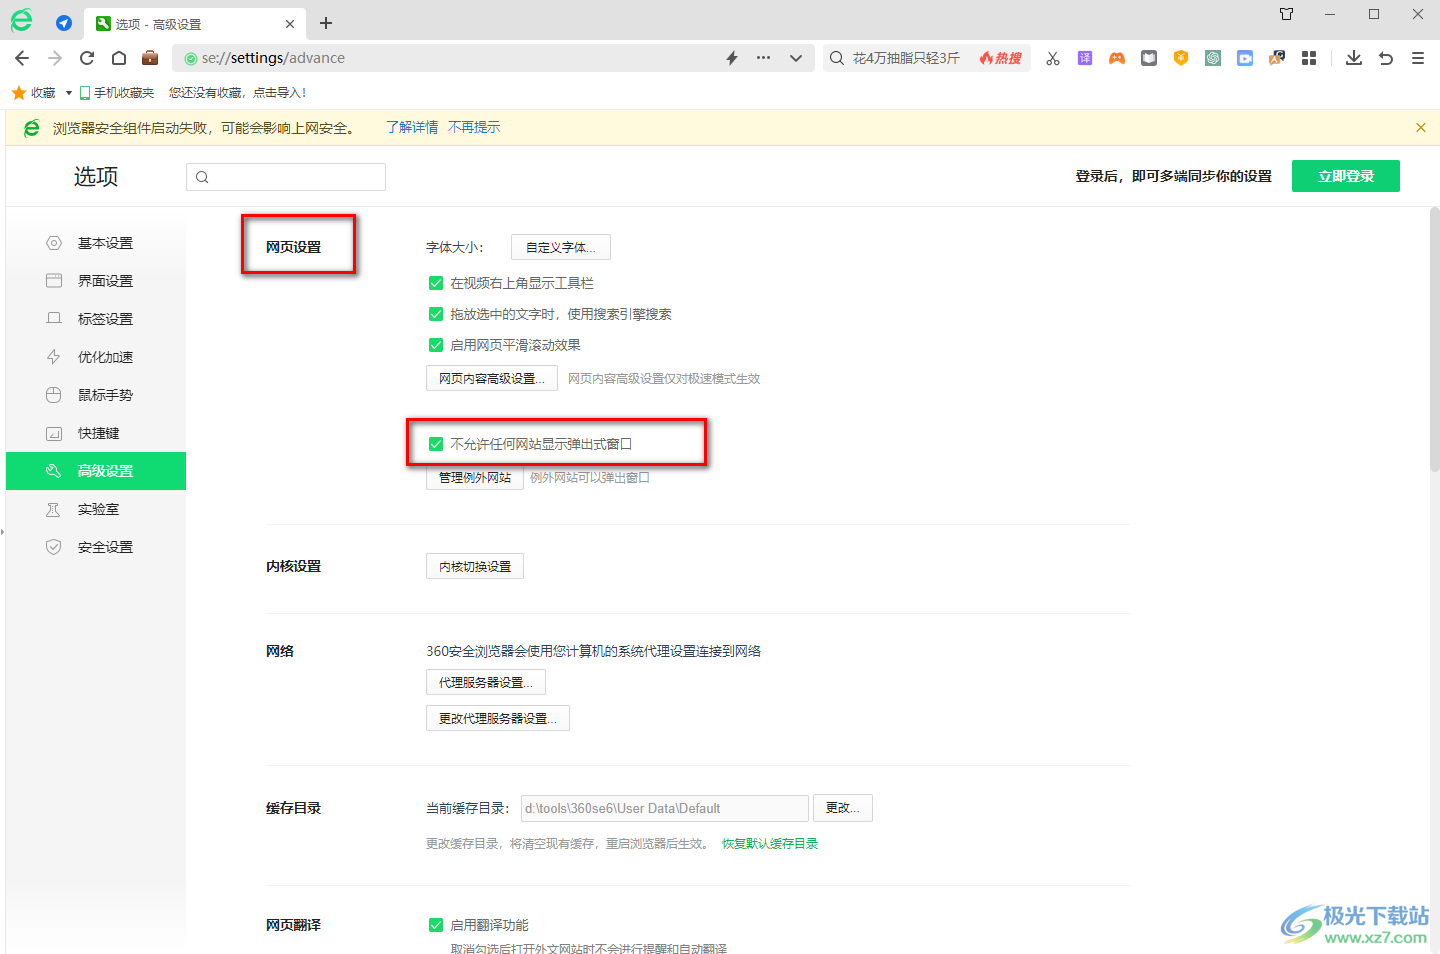Go to the home page
Viewport: 1440px width, 954px height.
(x=119, y=58)
